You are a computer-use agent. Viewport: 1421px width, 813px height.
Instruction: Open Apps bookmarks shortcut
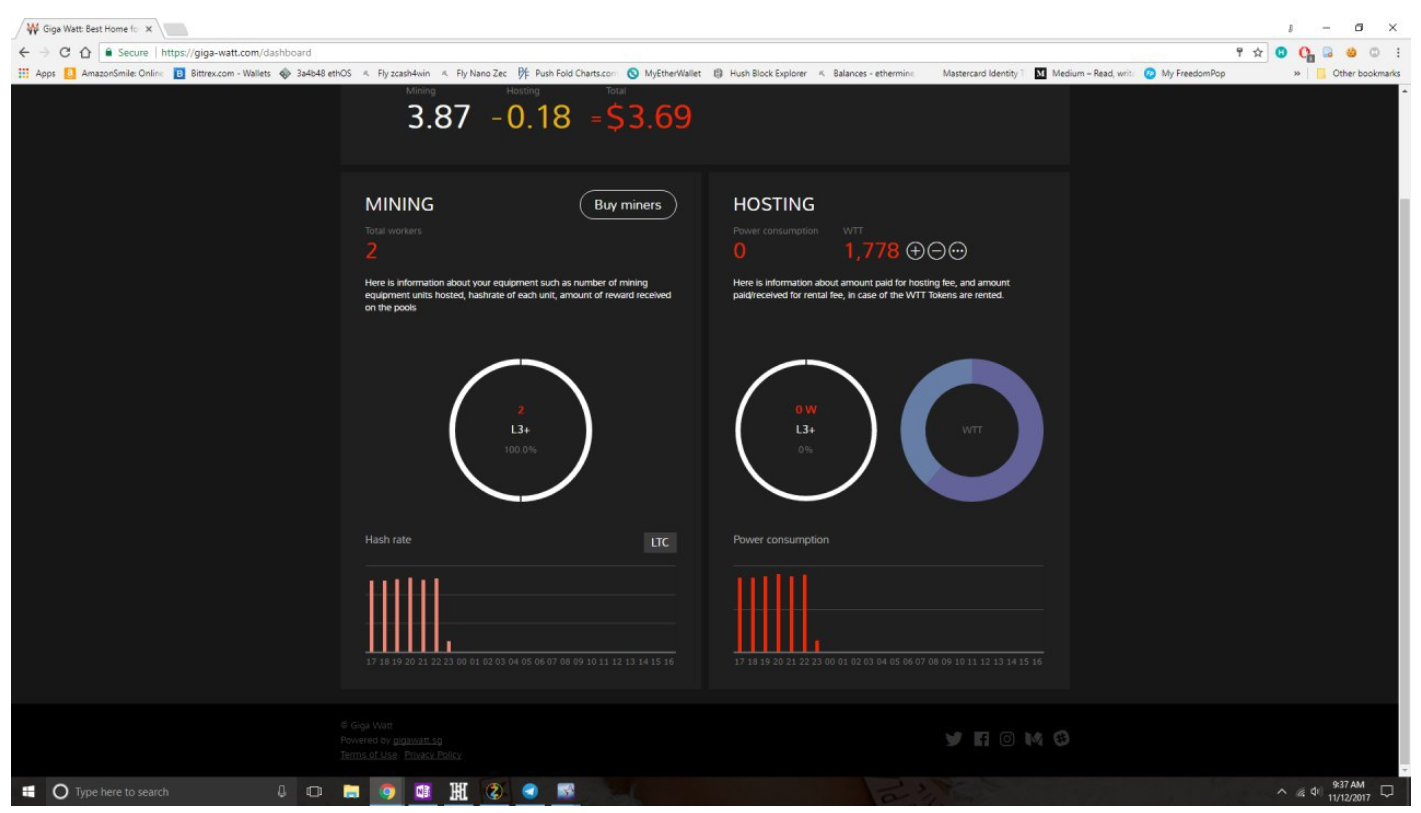tap(37, 73)
